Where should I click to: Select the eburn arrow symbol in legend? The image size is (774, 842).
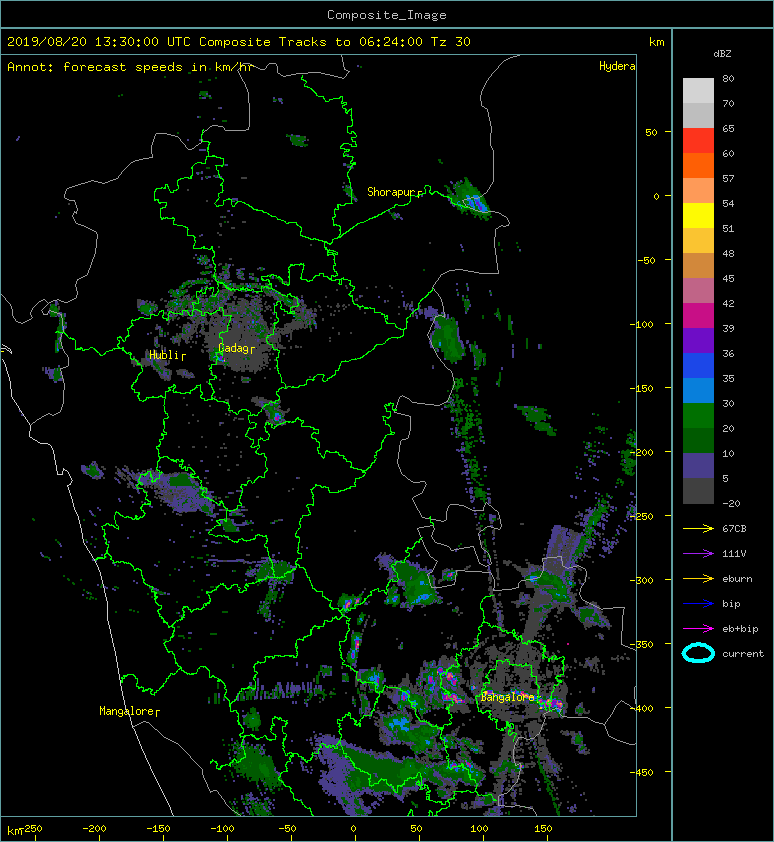click(x=698, y=579)
